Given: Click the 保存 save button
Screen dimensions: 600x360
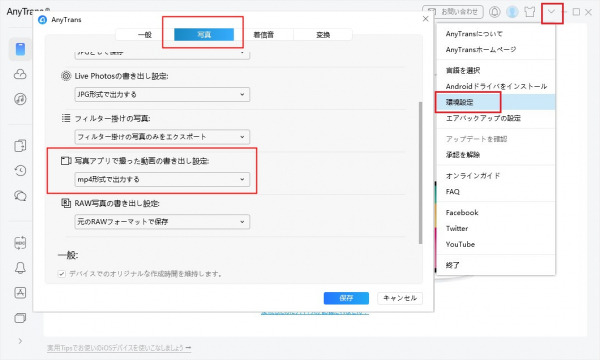Looking at the screenshot, I should (x=346, y=298).
